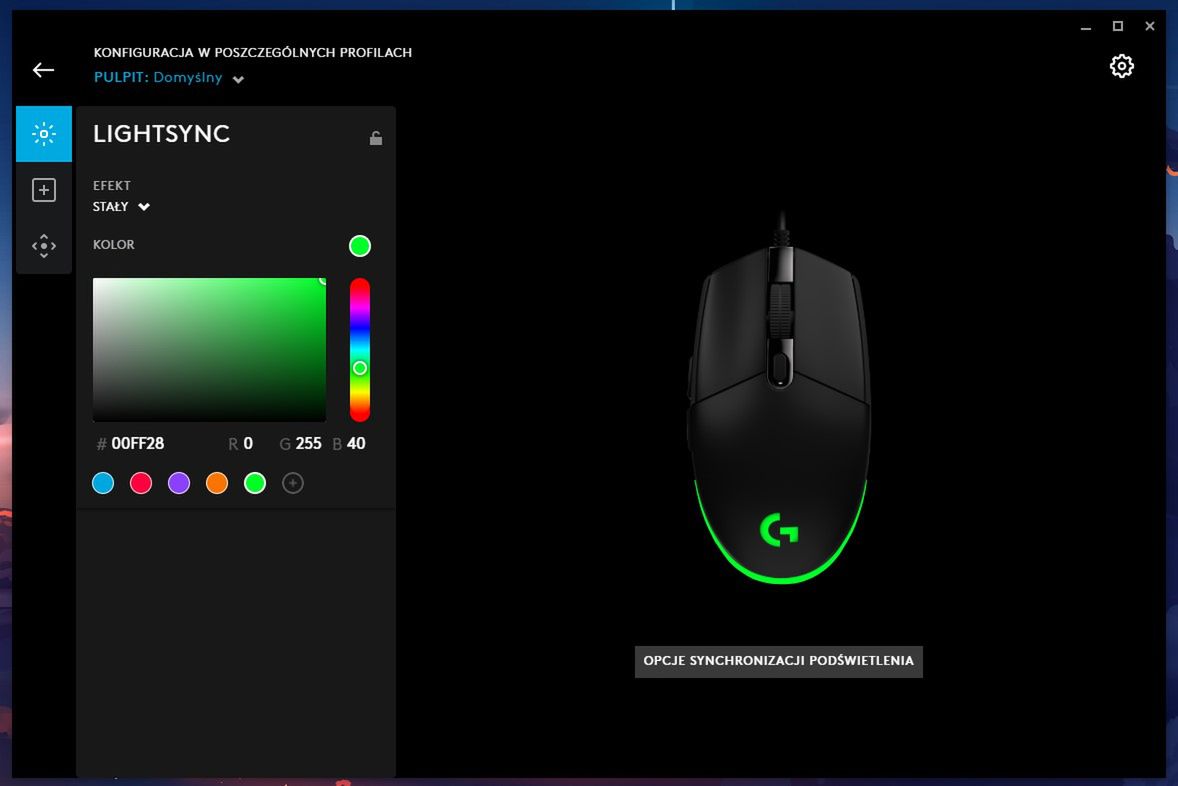Close the G HUB window
This screenshot has width=1178, height=786.
pos(1149,26)
